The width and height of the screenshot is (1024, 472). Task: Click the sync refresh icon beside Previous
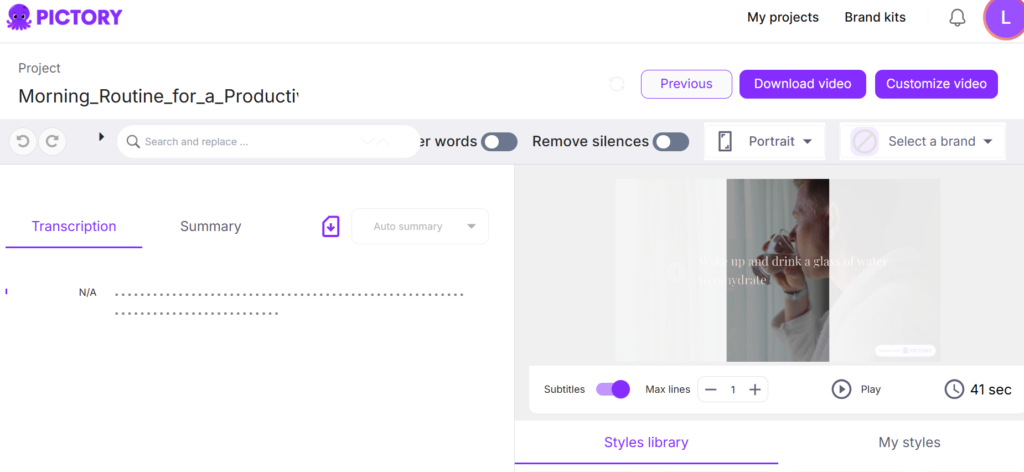coord(617,84)
